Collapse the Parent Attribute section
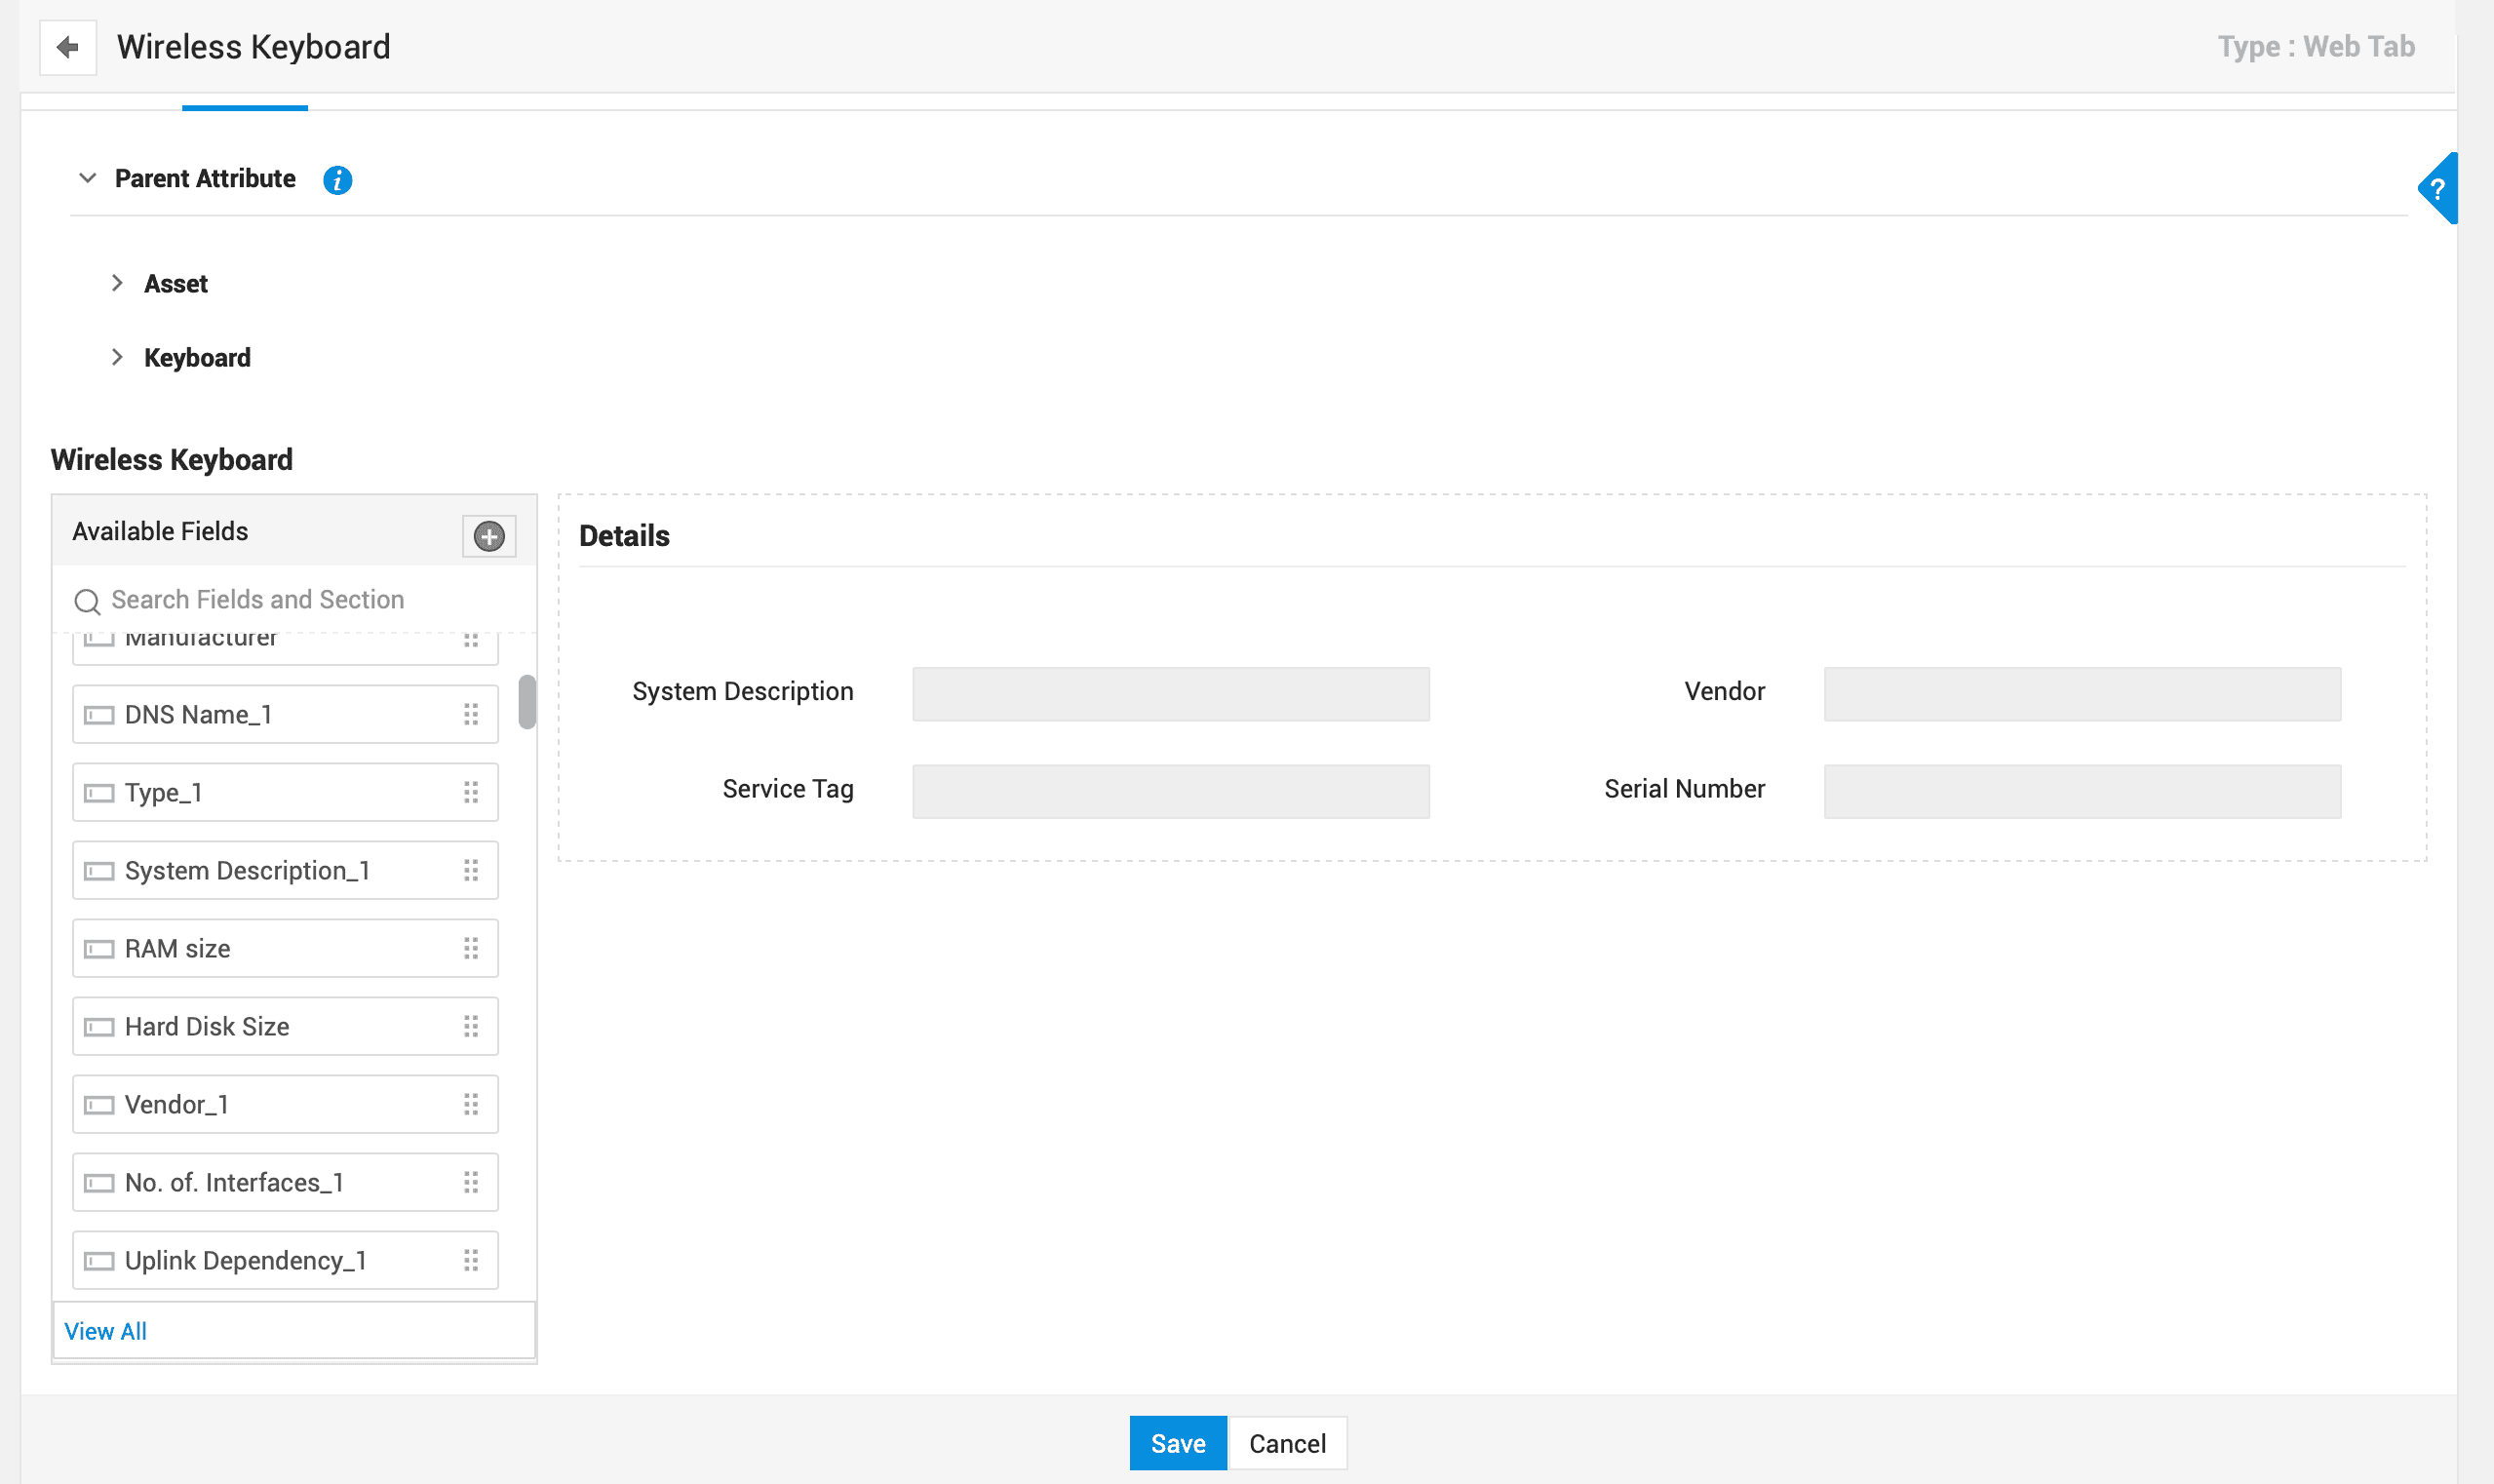This screenshot has height=1484, width=2494. click(x=88, y=178)
